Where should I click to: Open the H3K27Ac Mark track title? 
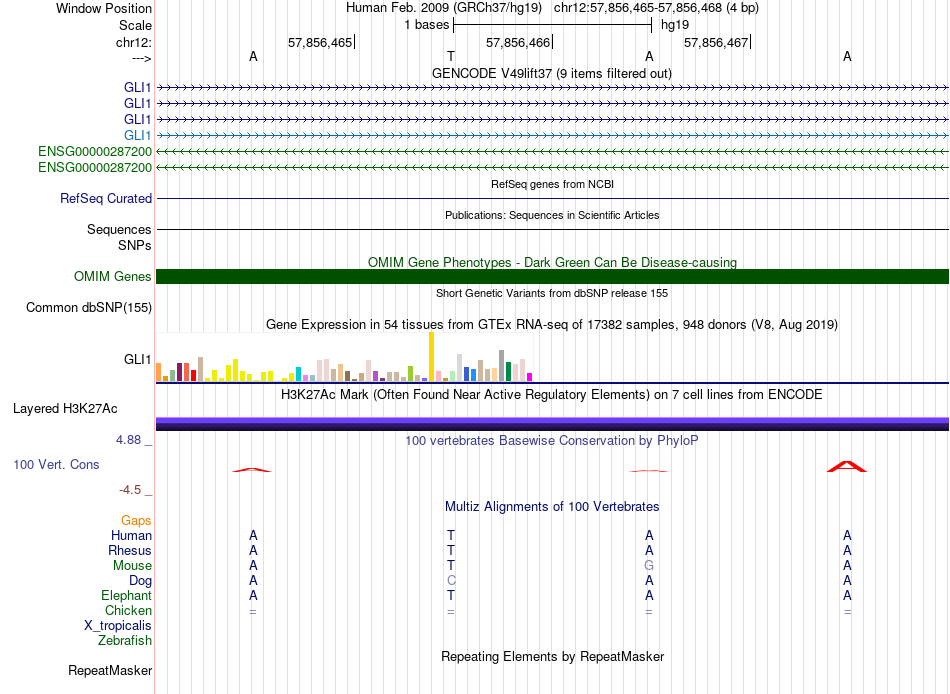(552, 395)
